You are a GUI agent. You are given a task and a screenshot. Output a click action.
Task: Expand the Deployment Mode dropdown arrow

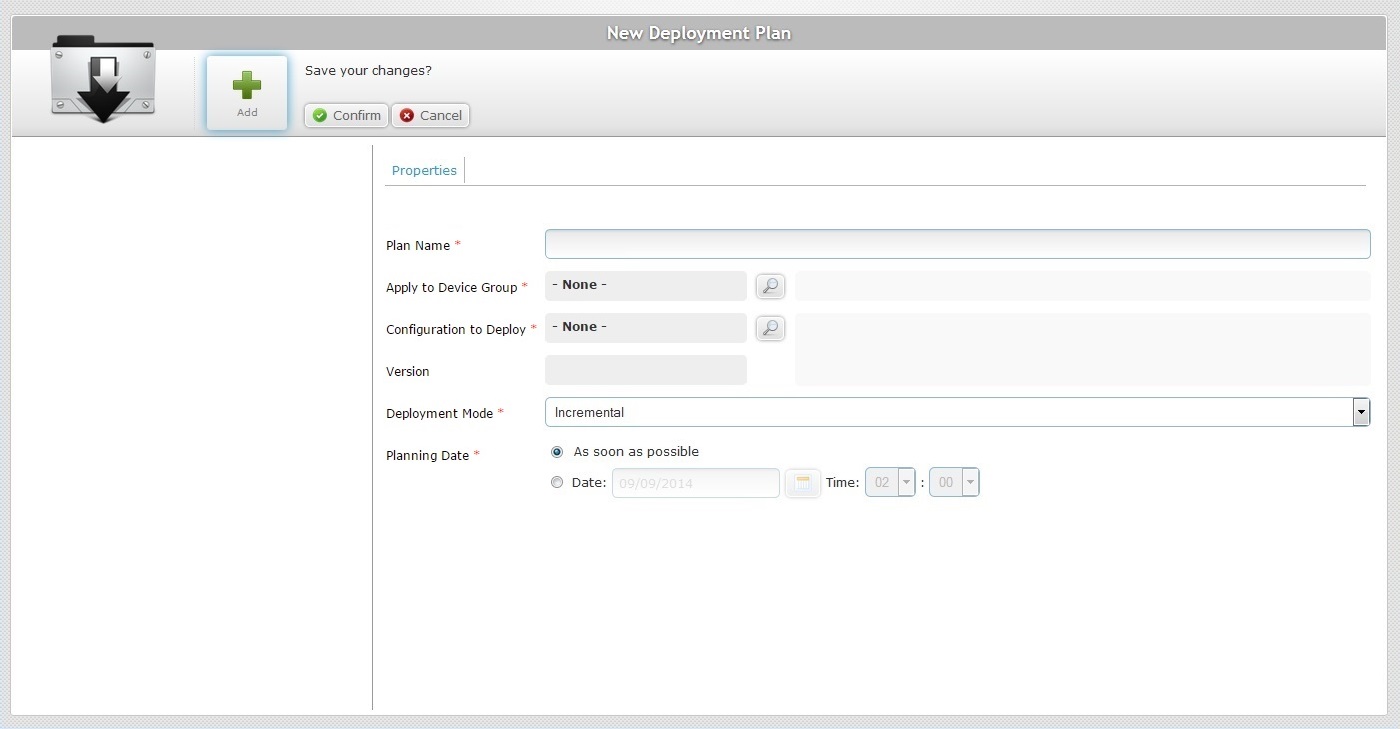click(1361, 412)
